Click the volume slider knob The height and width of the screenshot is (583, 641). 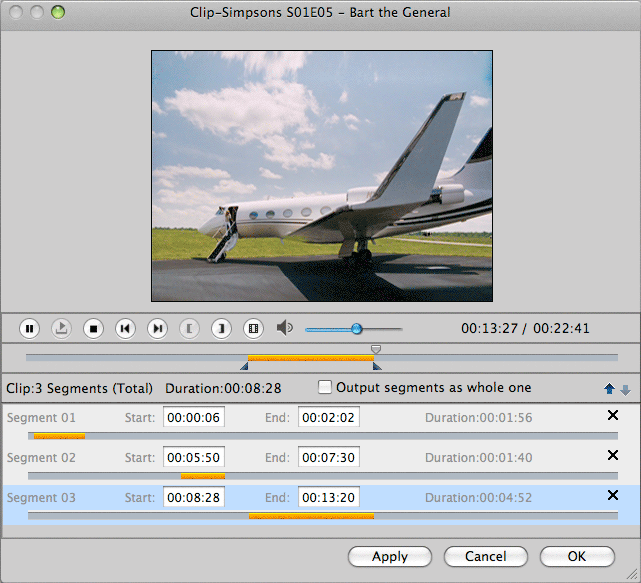tap(356, 329)
